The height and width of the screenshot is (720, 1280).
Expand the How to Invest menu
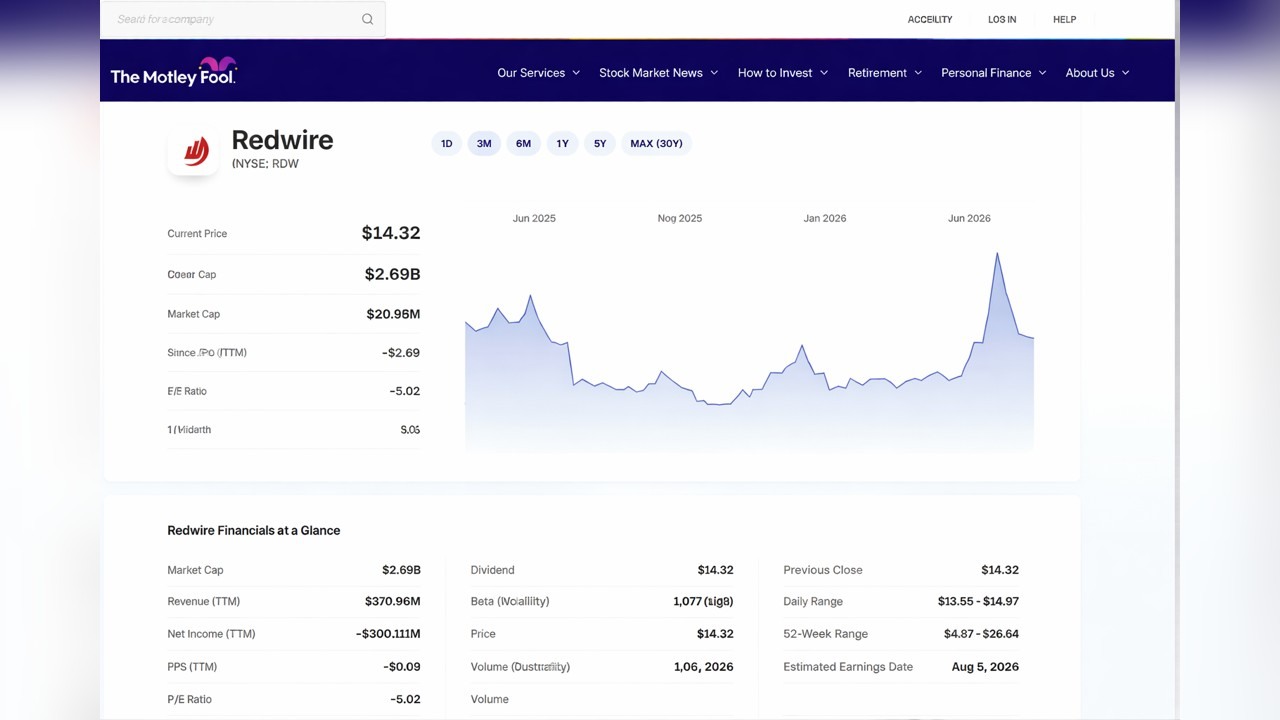[x=782, y=73]
